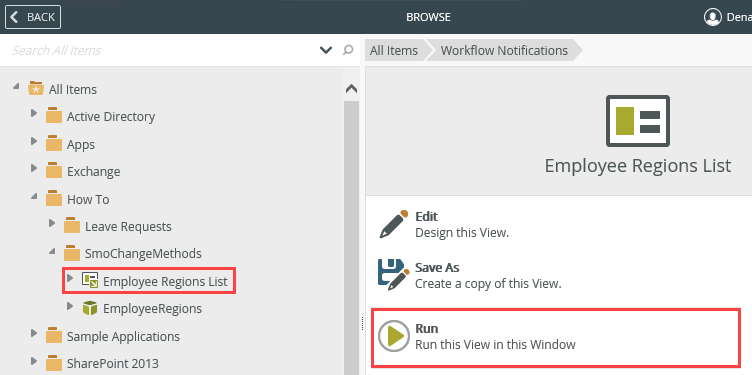752x375 pixels.
Task: Click the tree panel vertical scrollbar track
Action: (352, 237)
